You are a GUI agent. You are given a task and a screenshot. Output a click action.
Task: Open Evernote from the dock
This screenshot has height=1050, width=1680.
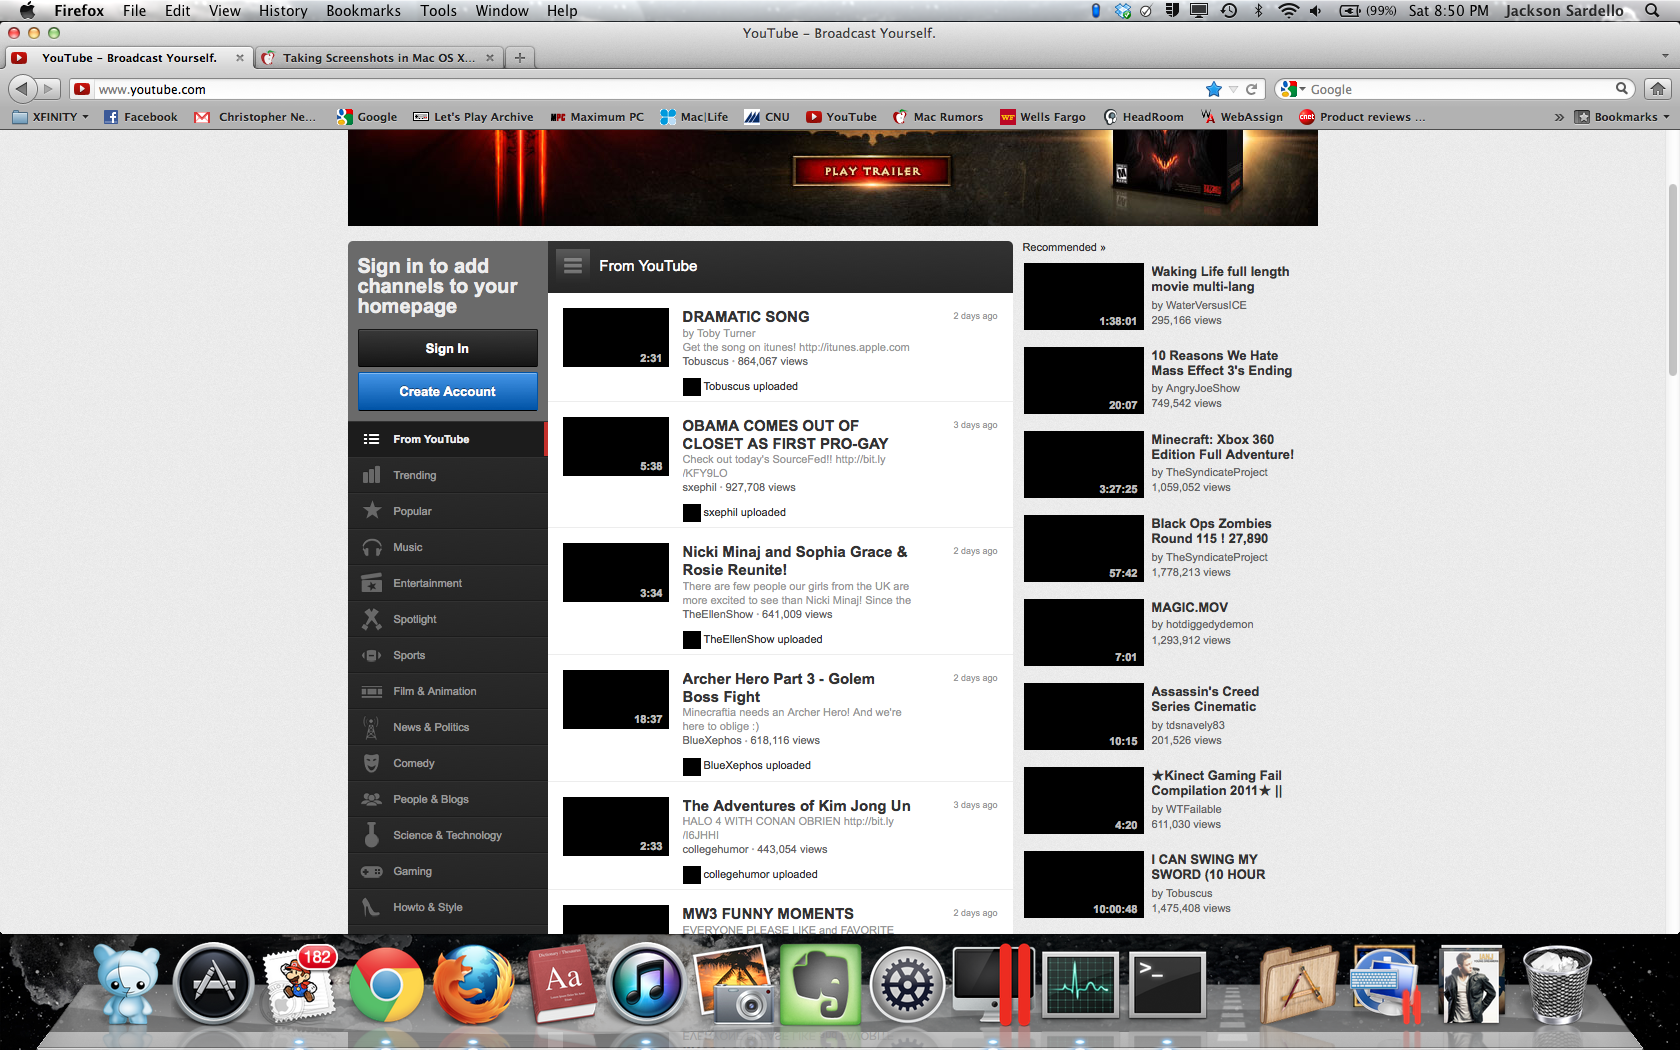pyautogui.click(x=821, y=985)
